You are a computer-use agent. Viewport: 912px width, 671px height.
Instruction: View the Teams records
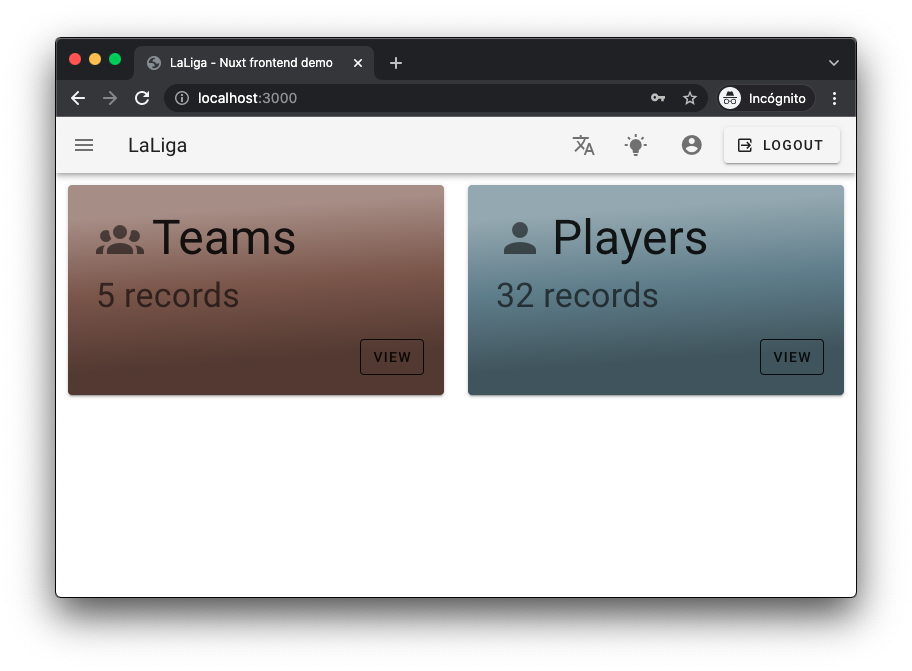391,357
